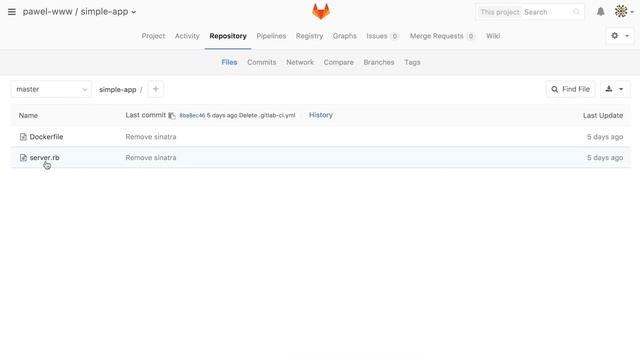Copy commit SHA with clipboard icon
The height and width of the screenshot is (360, 640).
172,116
